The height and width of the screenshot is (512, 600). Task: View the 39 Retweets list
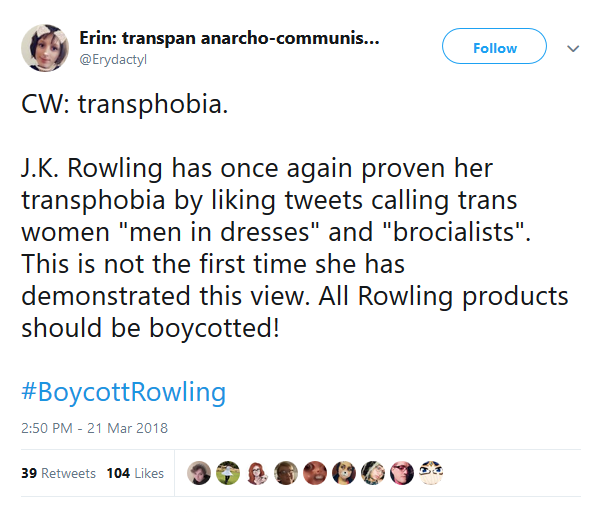58,473
